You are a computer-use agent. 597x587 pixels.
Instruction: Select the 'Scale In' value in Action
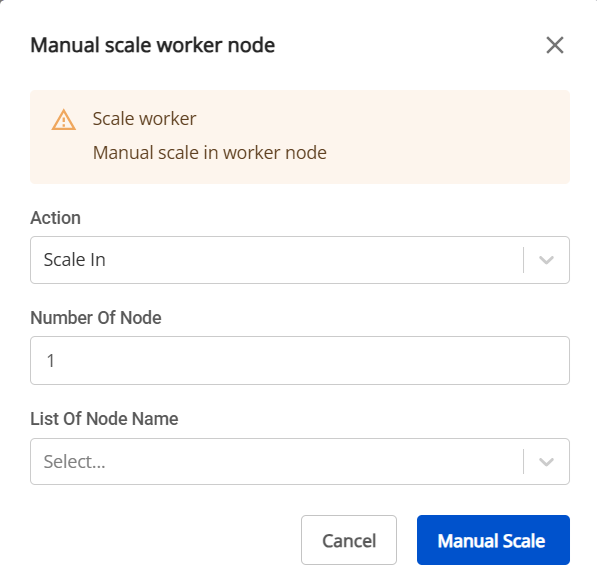(x=75, y=260)
